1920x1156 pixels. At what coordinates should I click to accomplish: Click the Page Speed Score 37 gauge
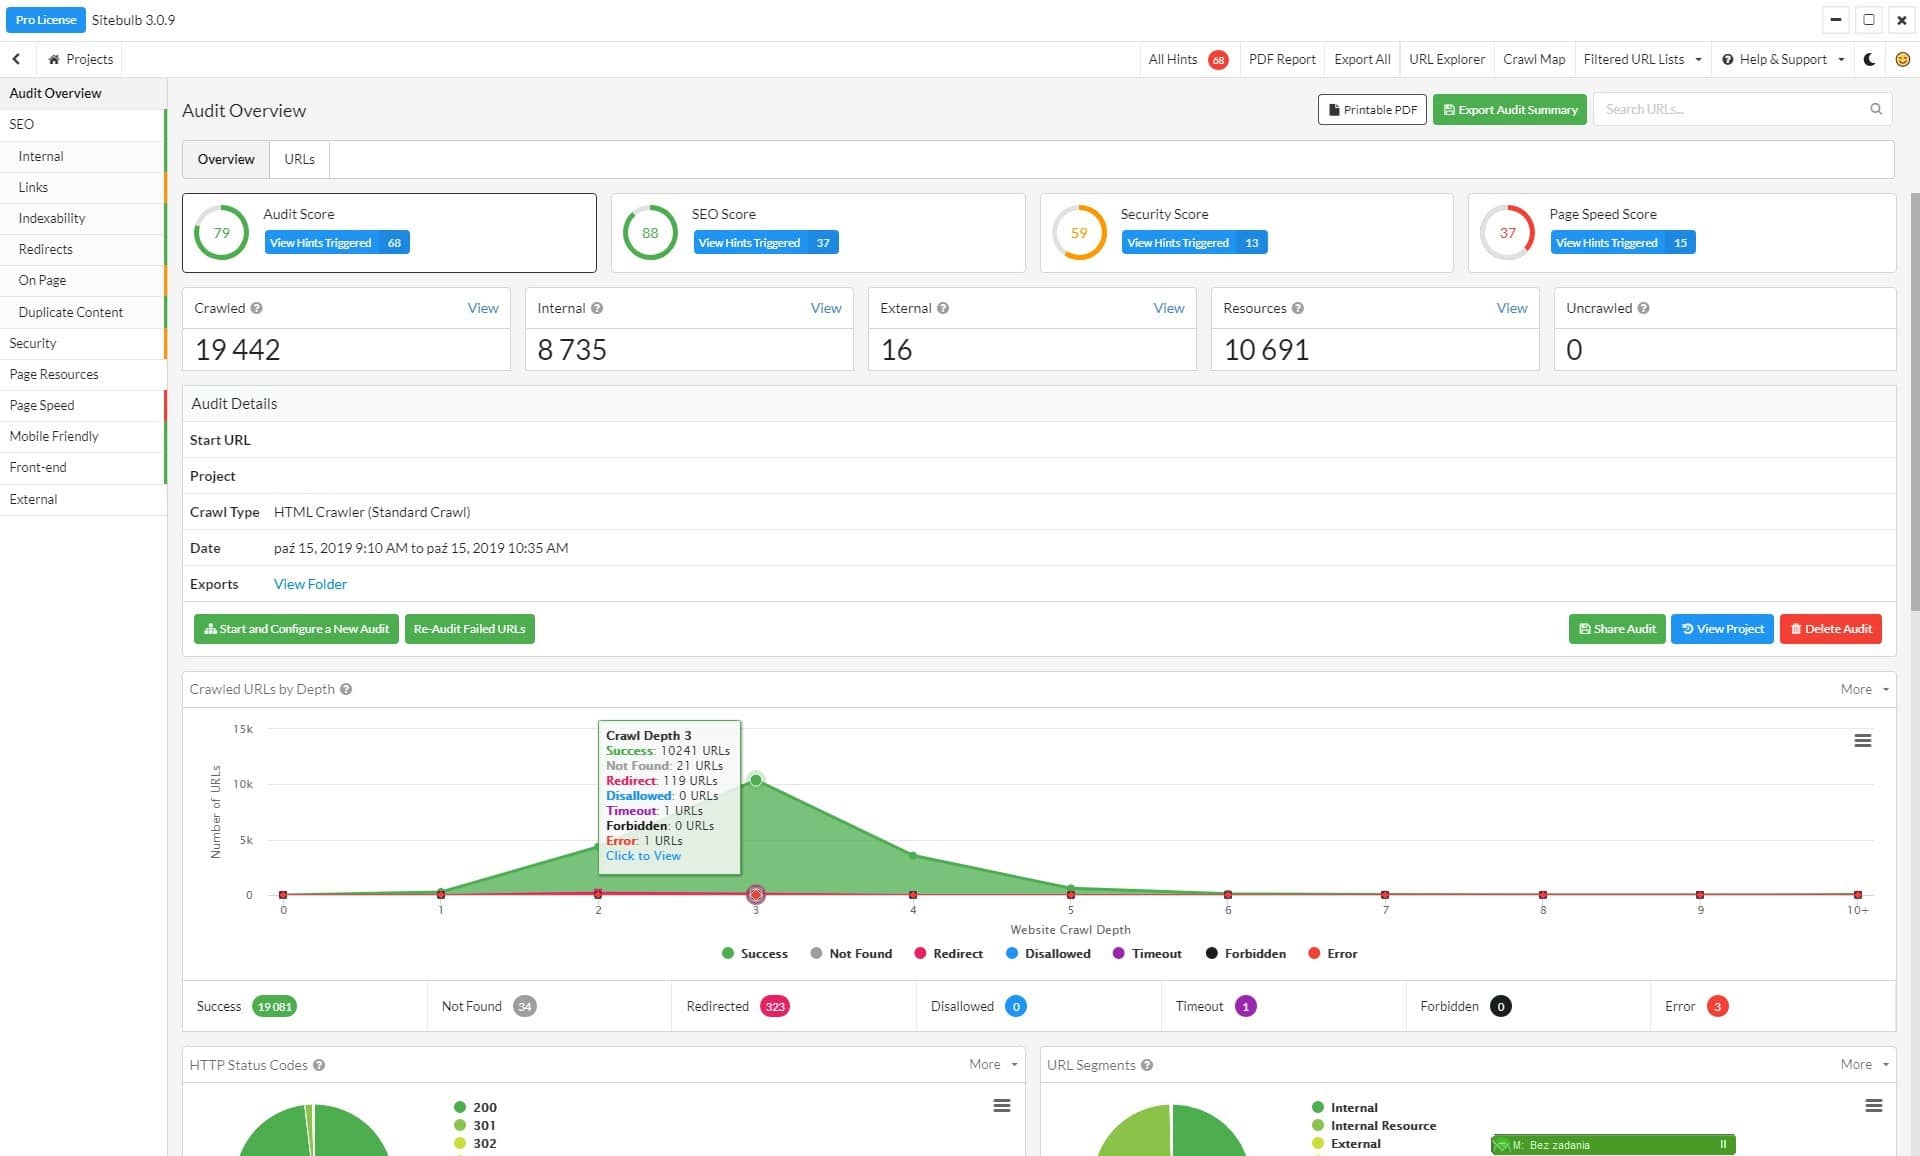click(x=1507, y=233)
